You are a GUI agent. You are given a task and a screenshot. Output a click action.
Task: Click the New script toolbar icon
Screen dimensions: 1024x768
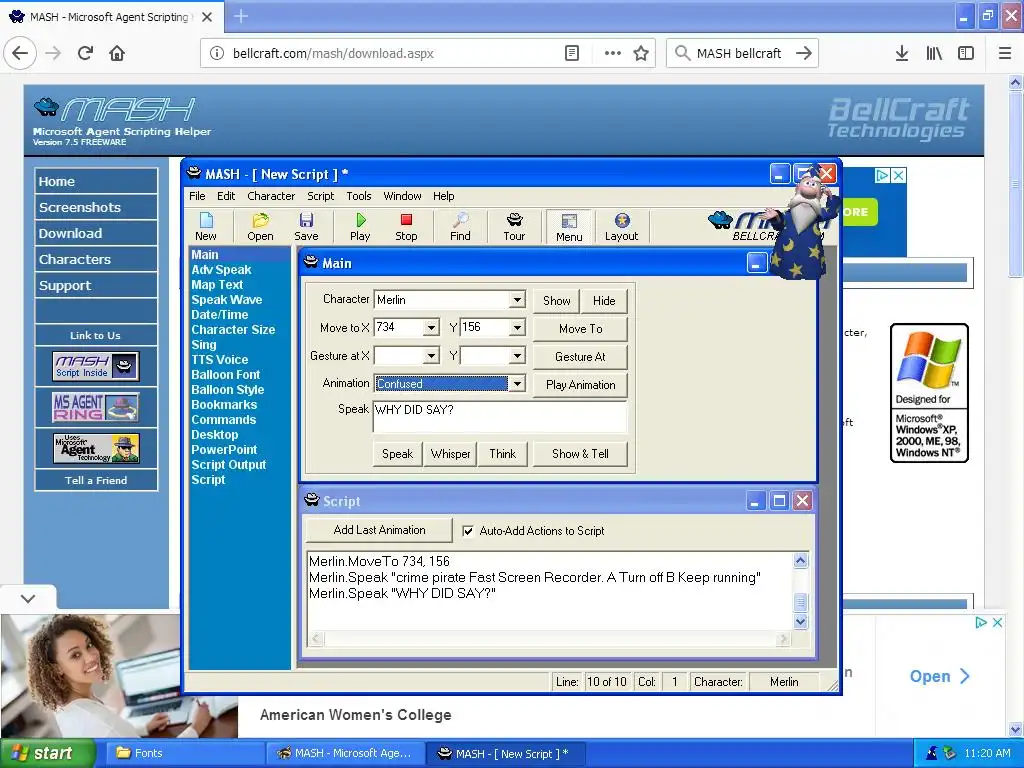pos(206,227)
